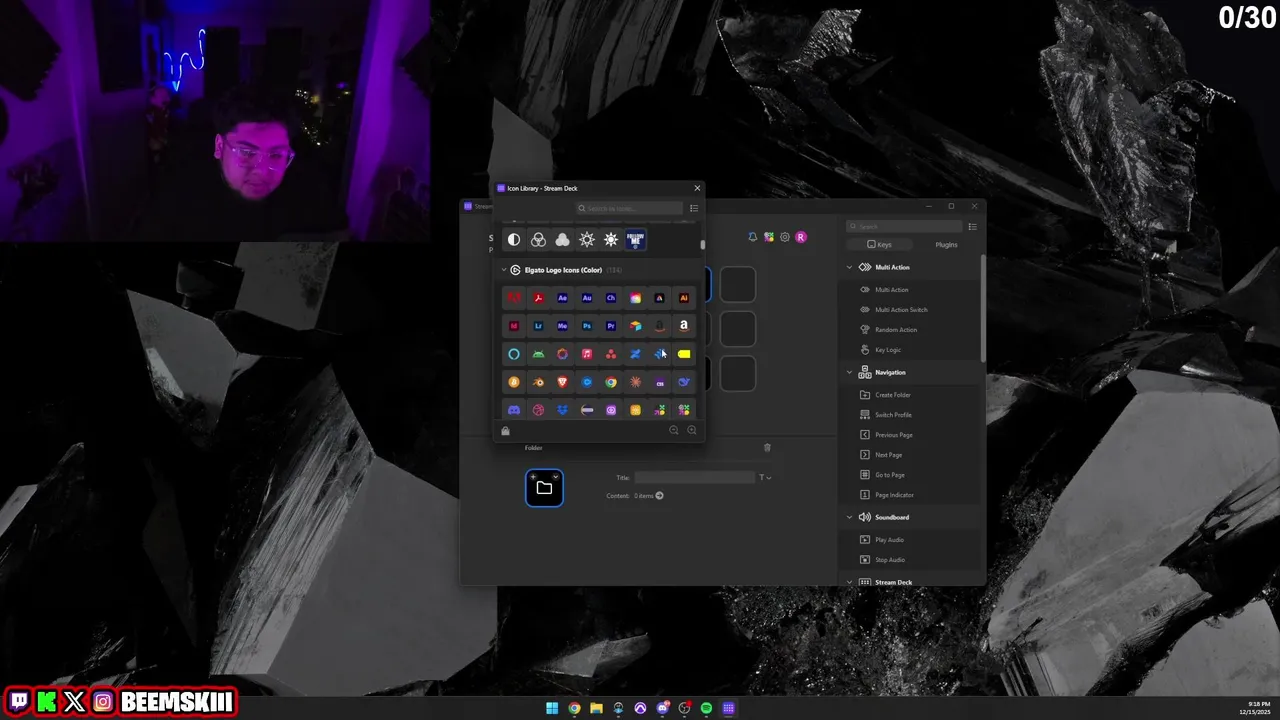The height and width of the screenshot is (720, 1280).
Task: Switch to the Plugins tab
Action: pyautogui.click(x=946, y=245)
